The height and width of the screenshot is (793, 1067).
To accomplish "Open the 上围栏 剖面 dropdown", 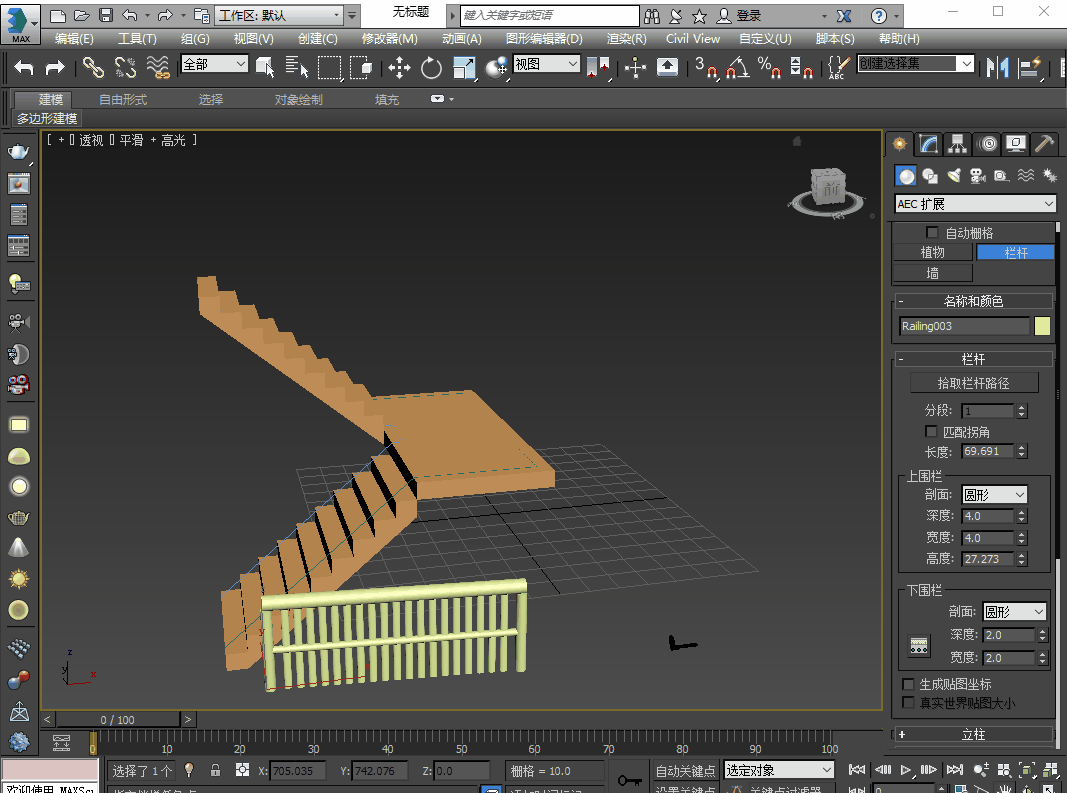I will tap(994, 495).
